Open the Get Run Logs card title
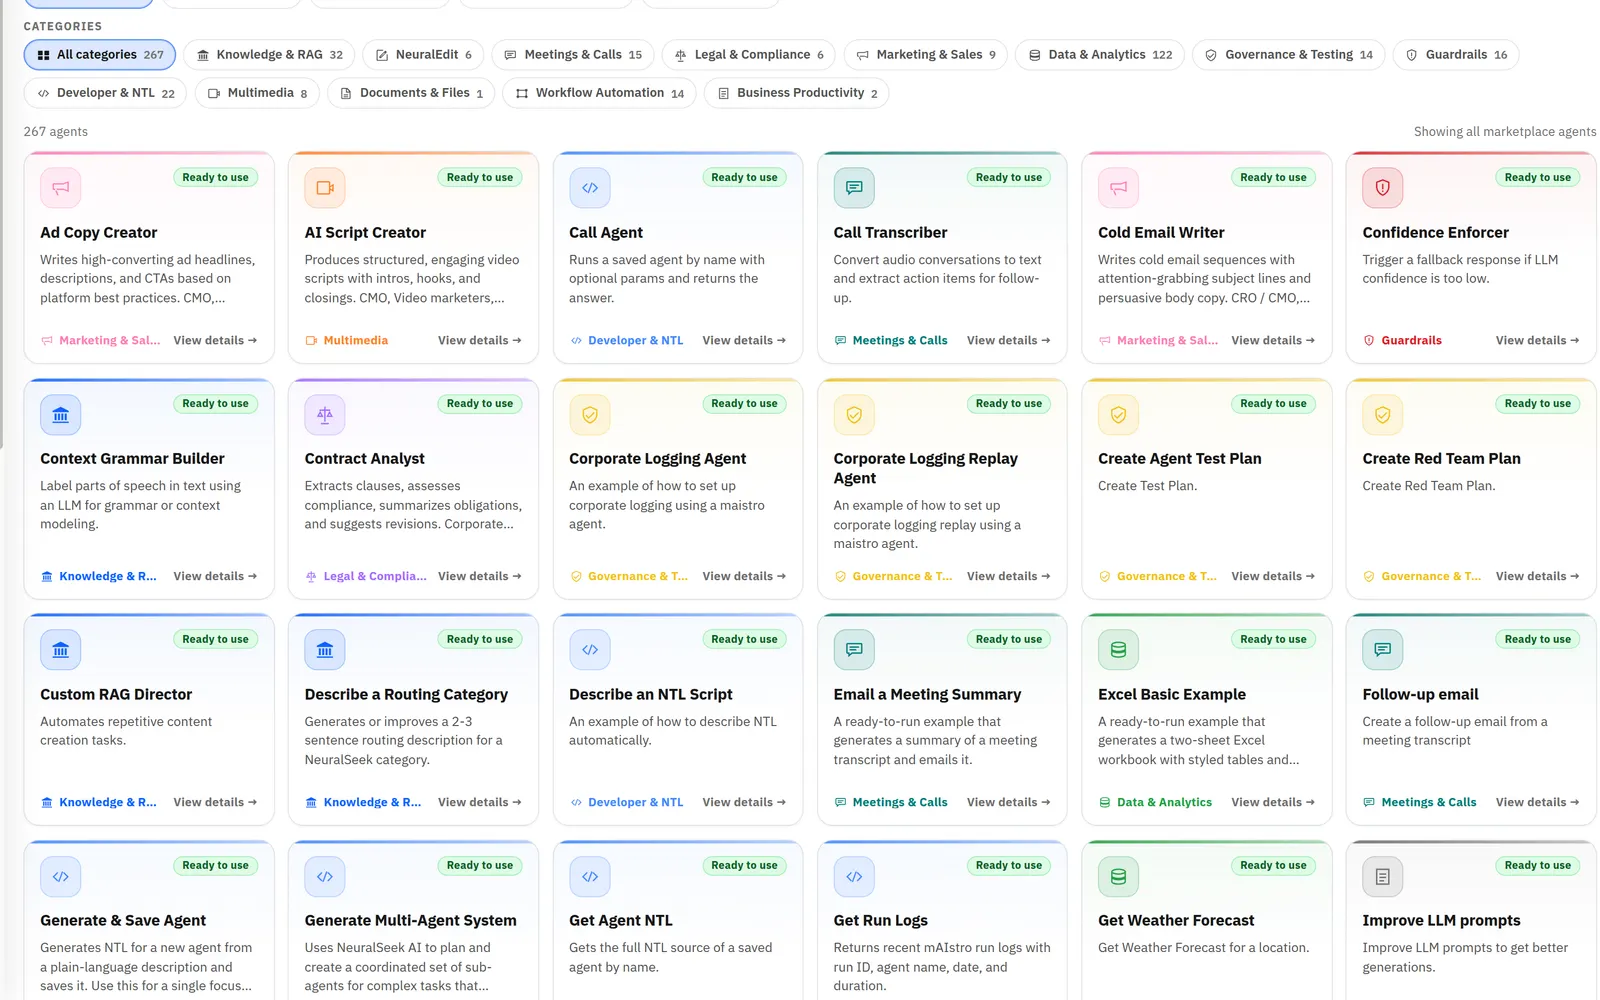 point(881,921)
